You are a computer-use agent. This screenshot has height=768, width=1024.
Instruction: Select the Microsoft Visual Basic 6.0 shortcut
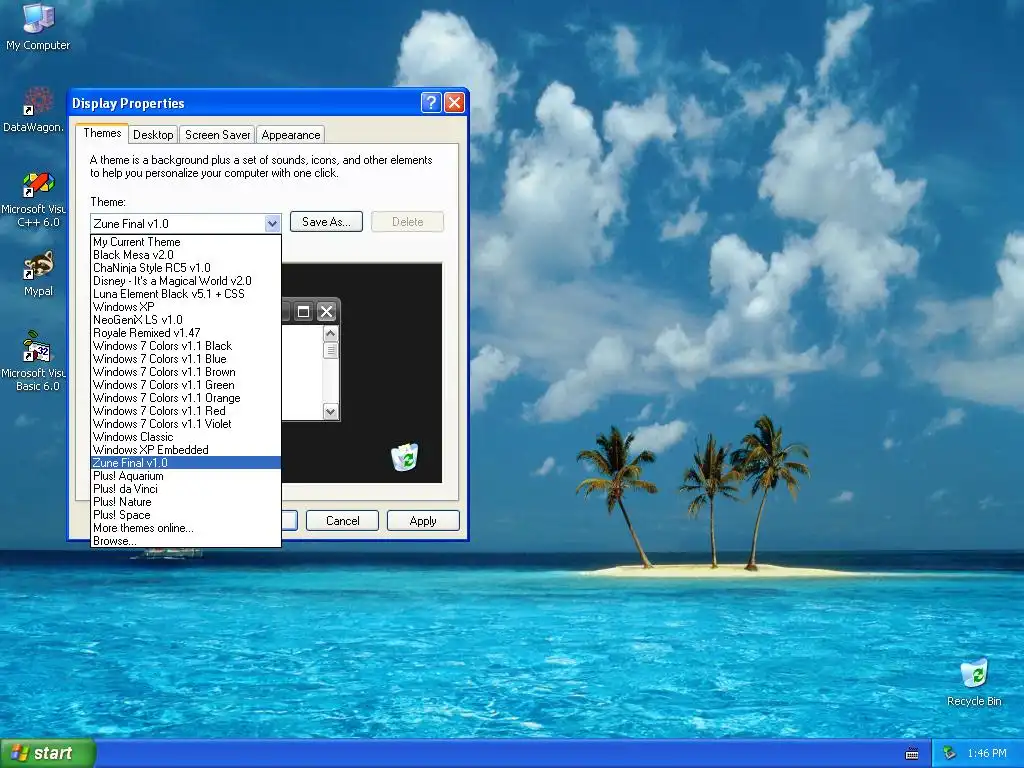pyautogui.click(x=34, y=361)
